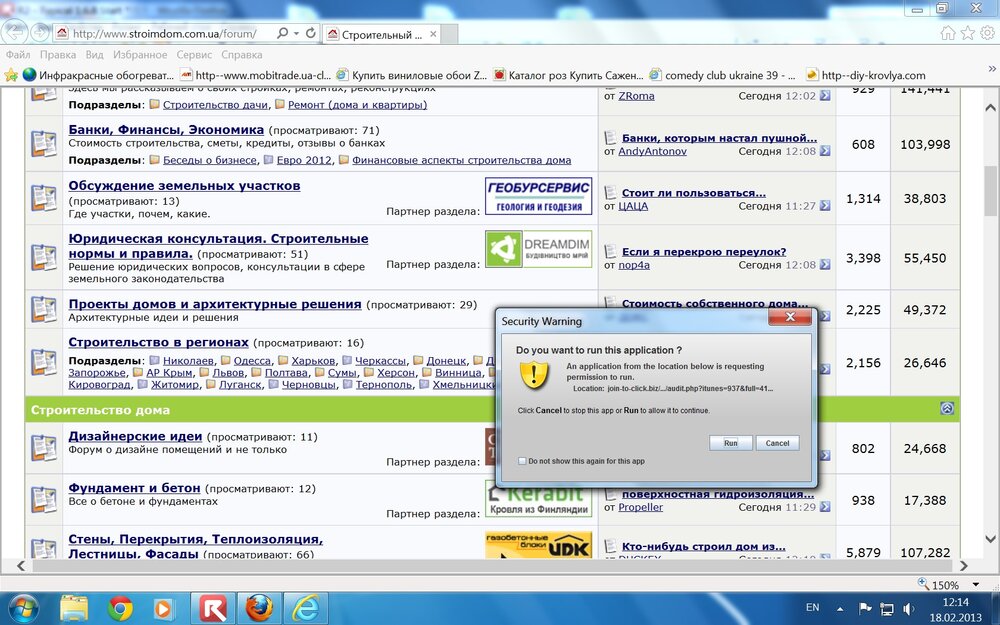Go to last post icon beside AndyAntonov
1000x625 pixels.
[x=825, y=151]
